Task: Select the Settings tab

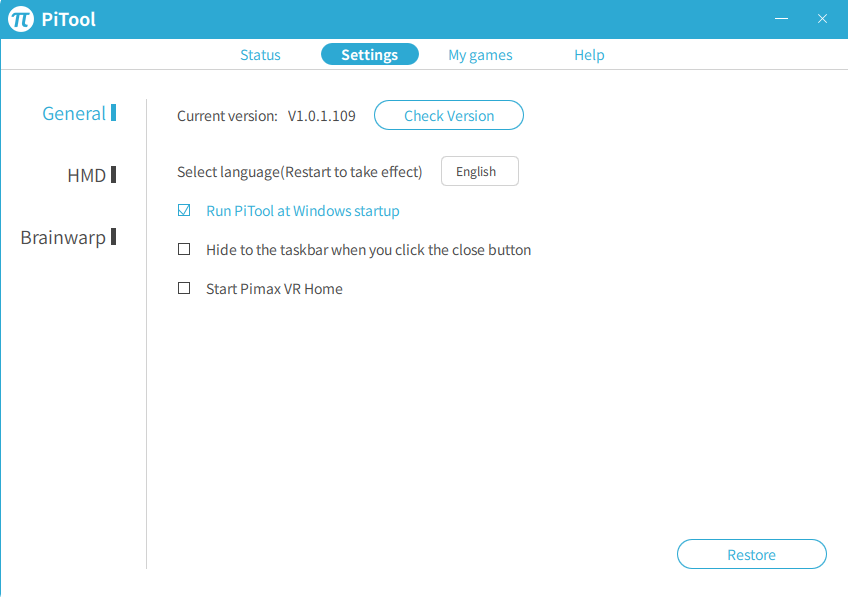Action: [x=369, y=54]
